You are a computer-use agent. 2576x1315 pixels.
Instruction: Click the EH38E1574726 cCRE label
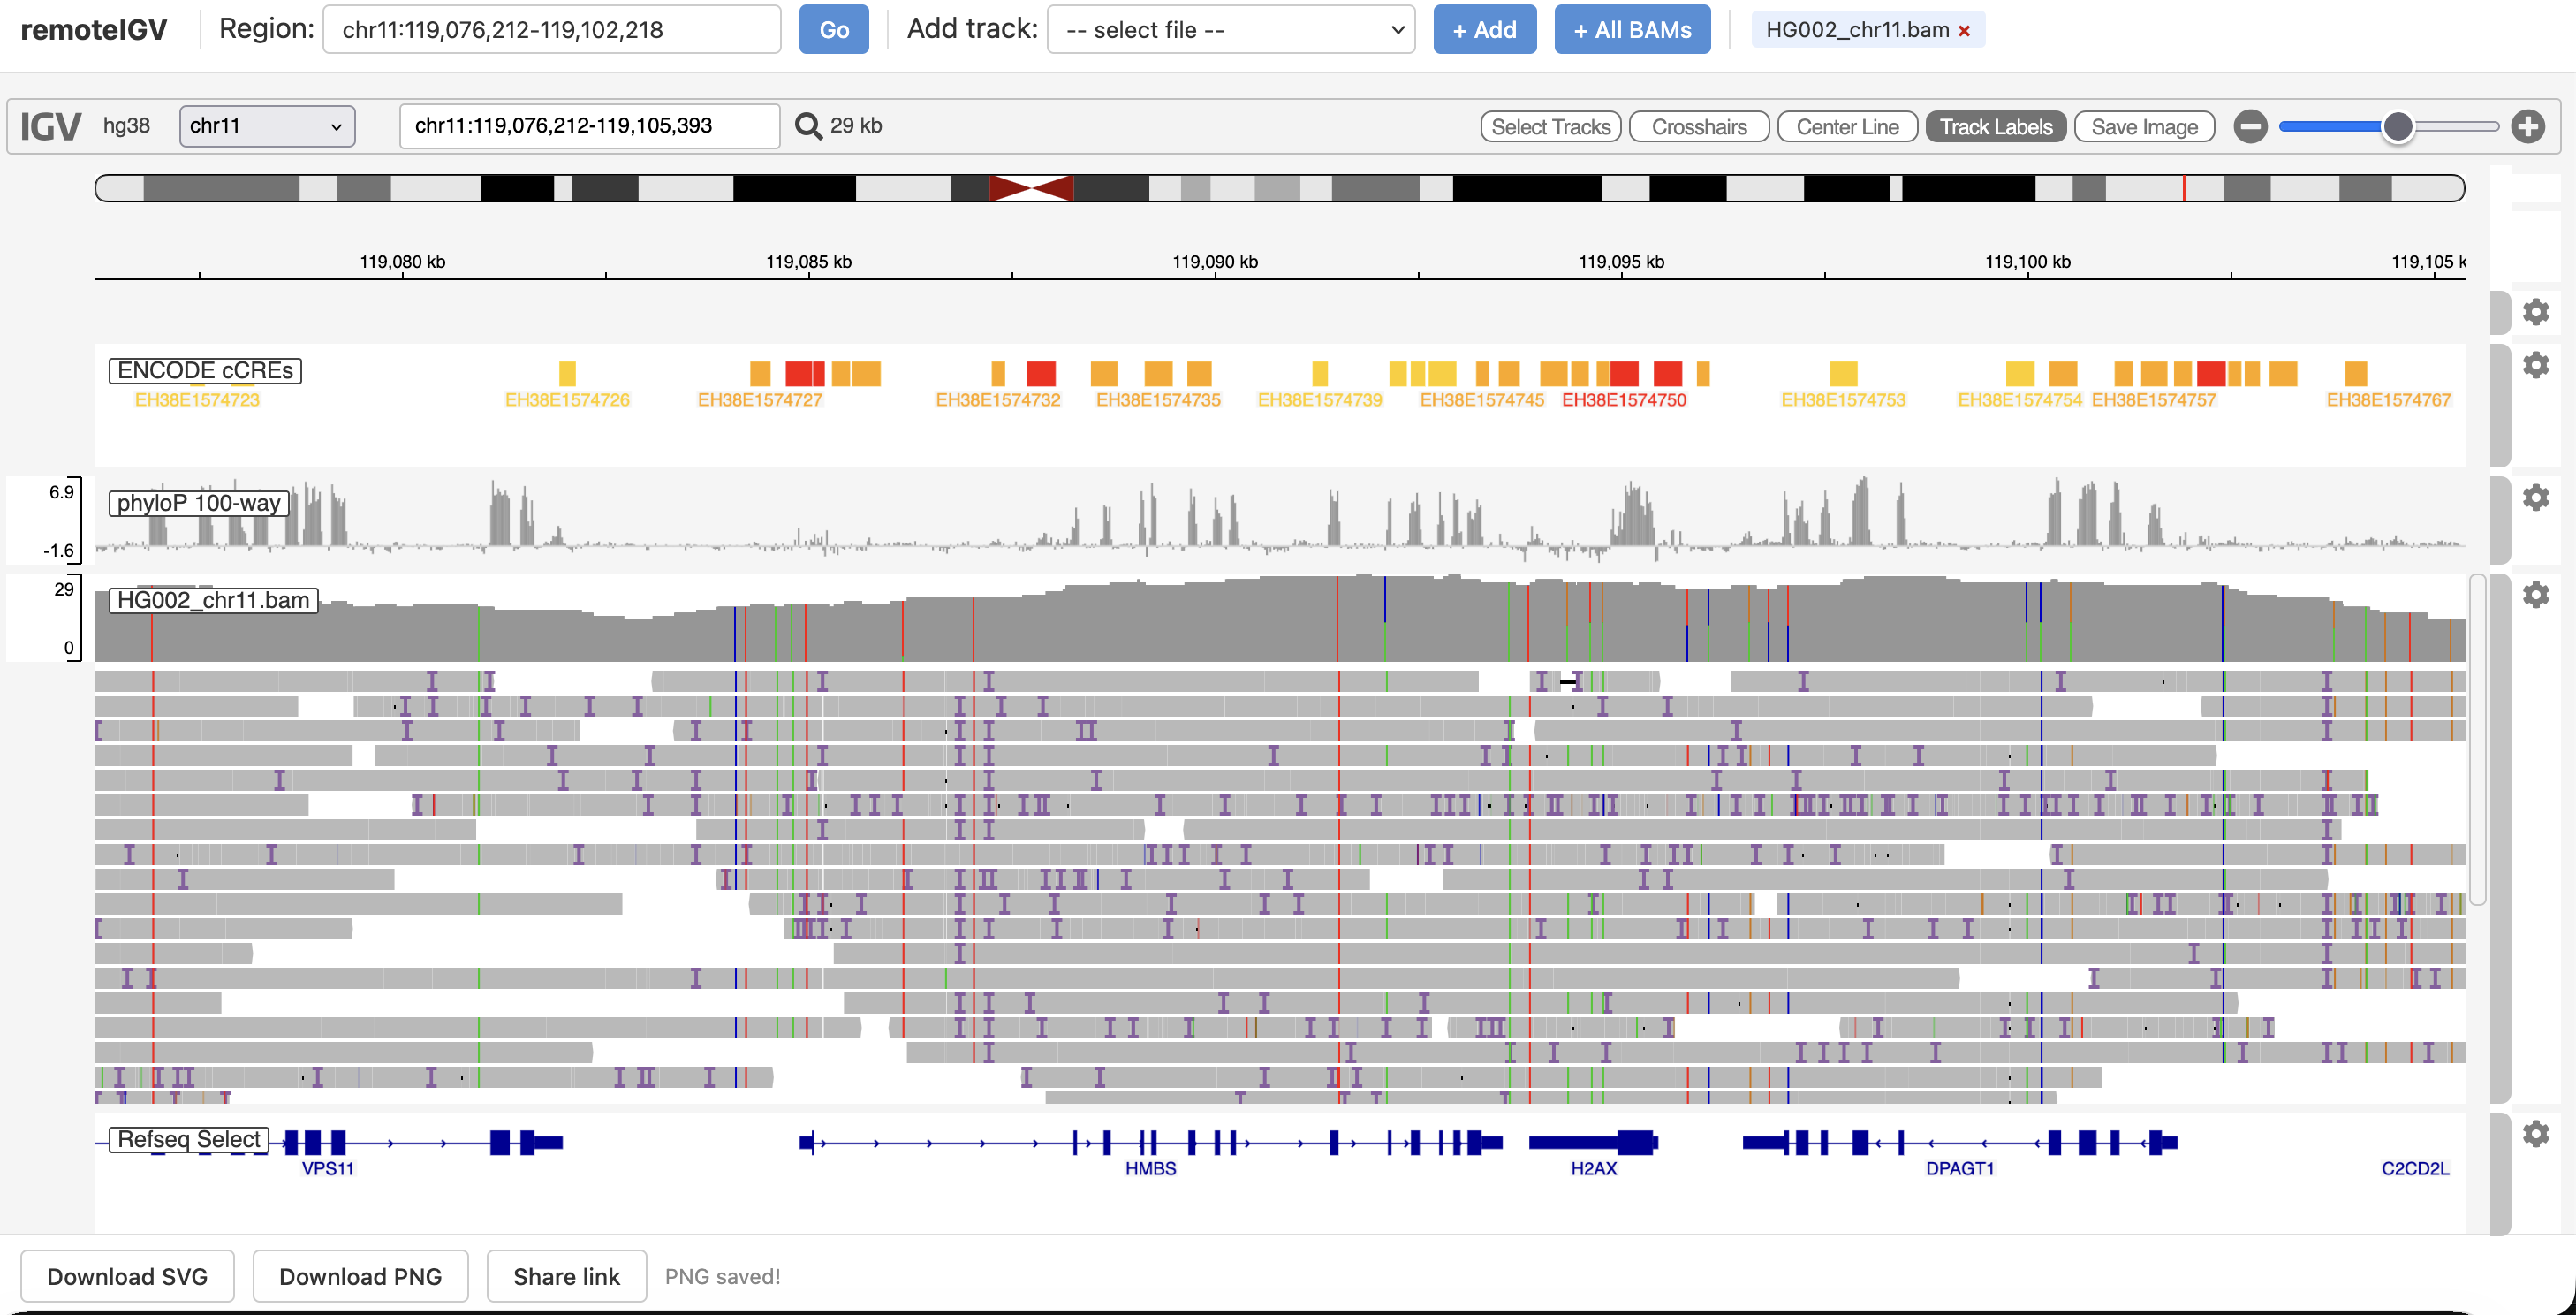(x=567, y=400)
